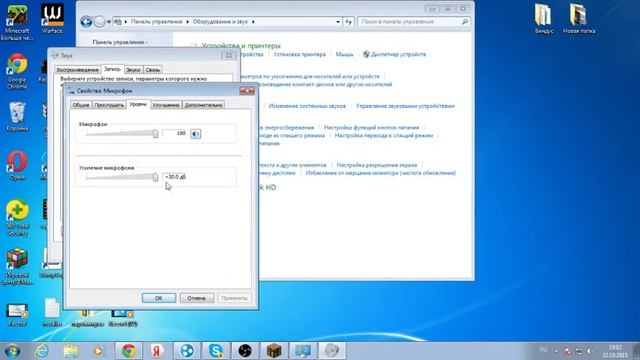Viewport: 640px width, 360px height.
Task: Open the Устройства и принтеры heading link
Action: click(241, 46)
